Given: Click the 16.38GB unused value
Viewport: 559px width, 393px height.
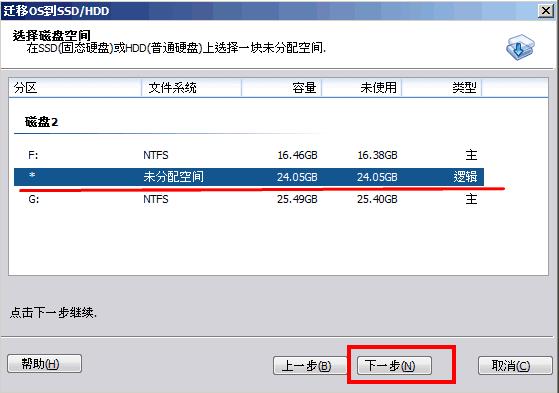Looking at the screenshot, I should 377,155.
